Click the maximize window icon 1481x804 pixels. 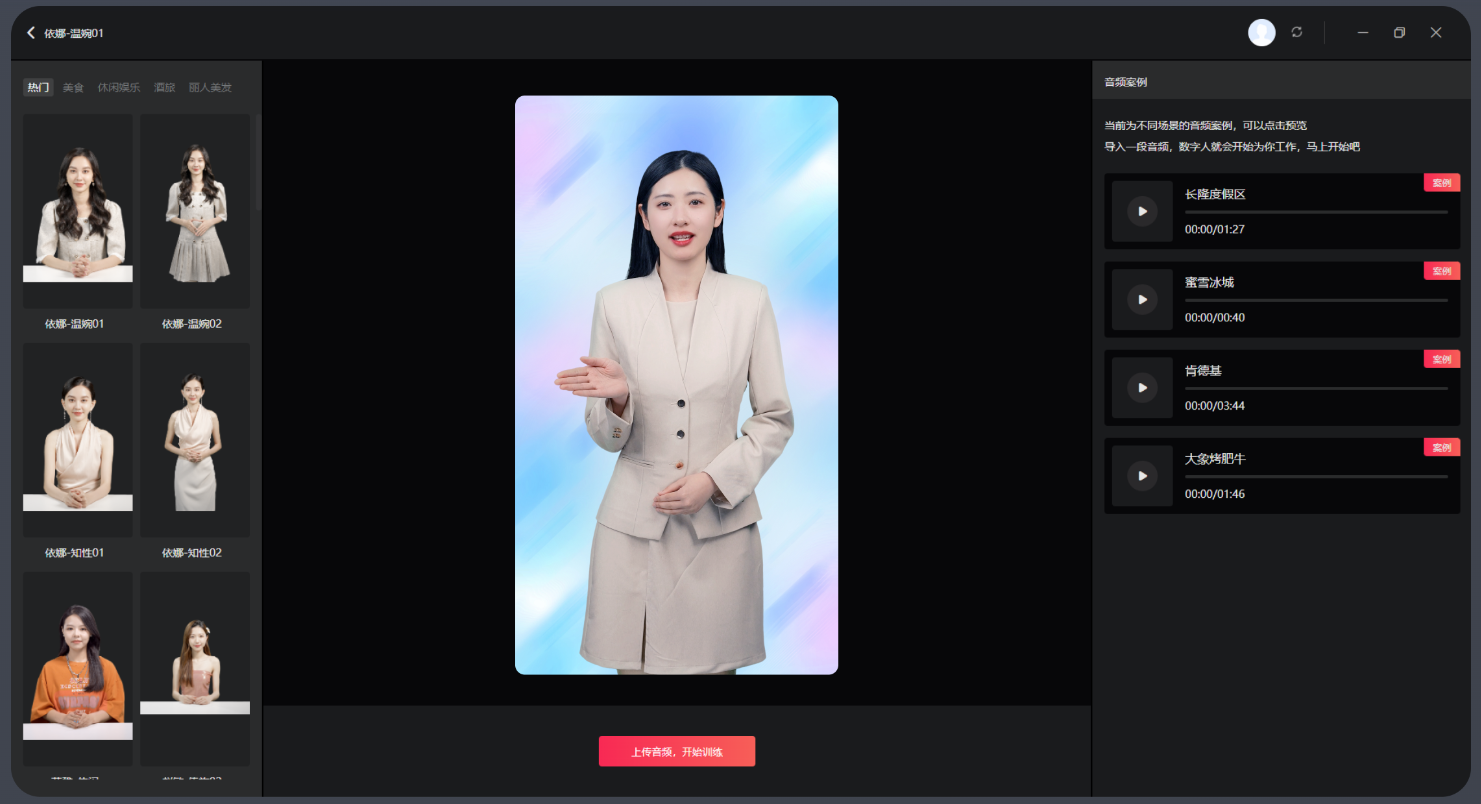1399,33
